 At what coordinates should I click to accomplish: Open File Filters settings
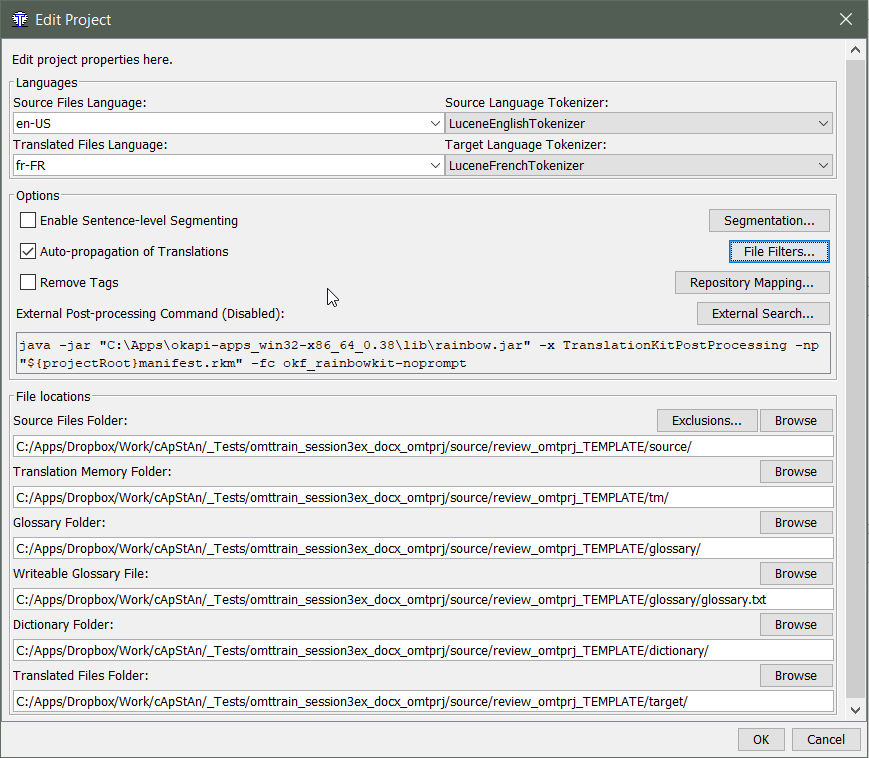[779, 252]
